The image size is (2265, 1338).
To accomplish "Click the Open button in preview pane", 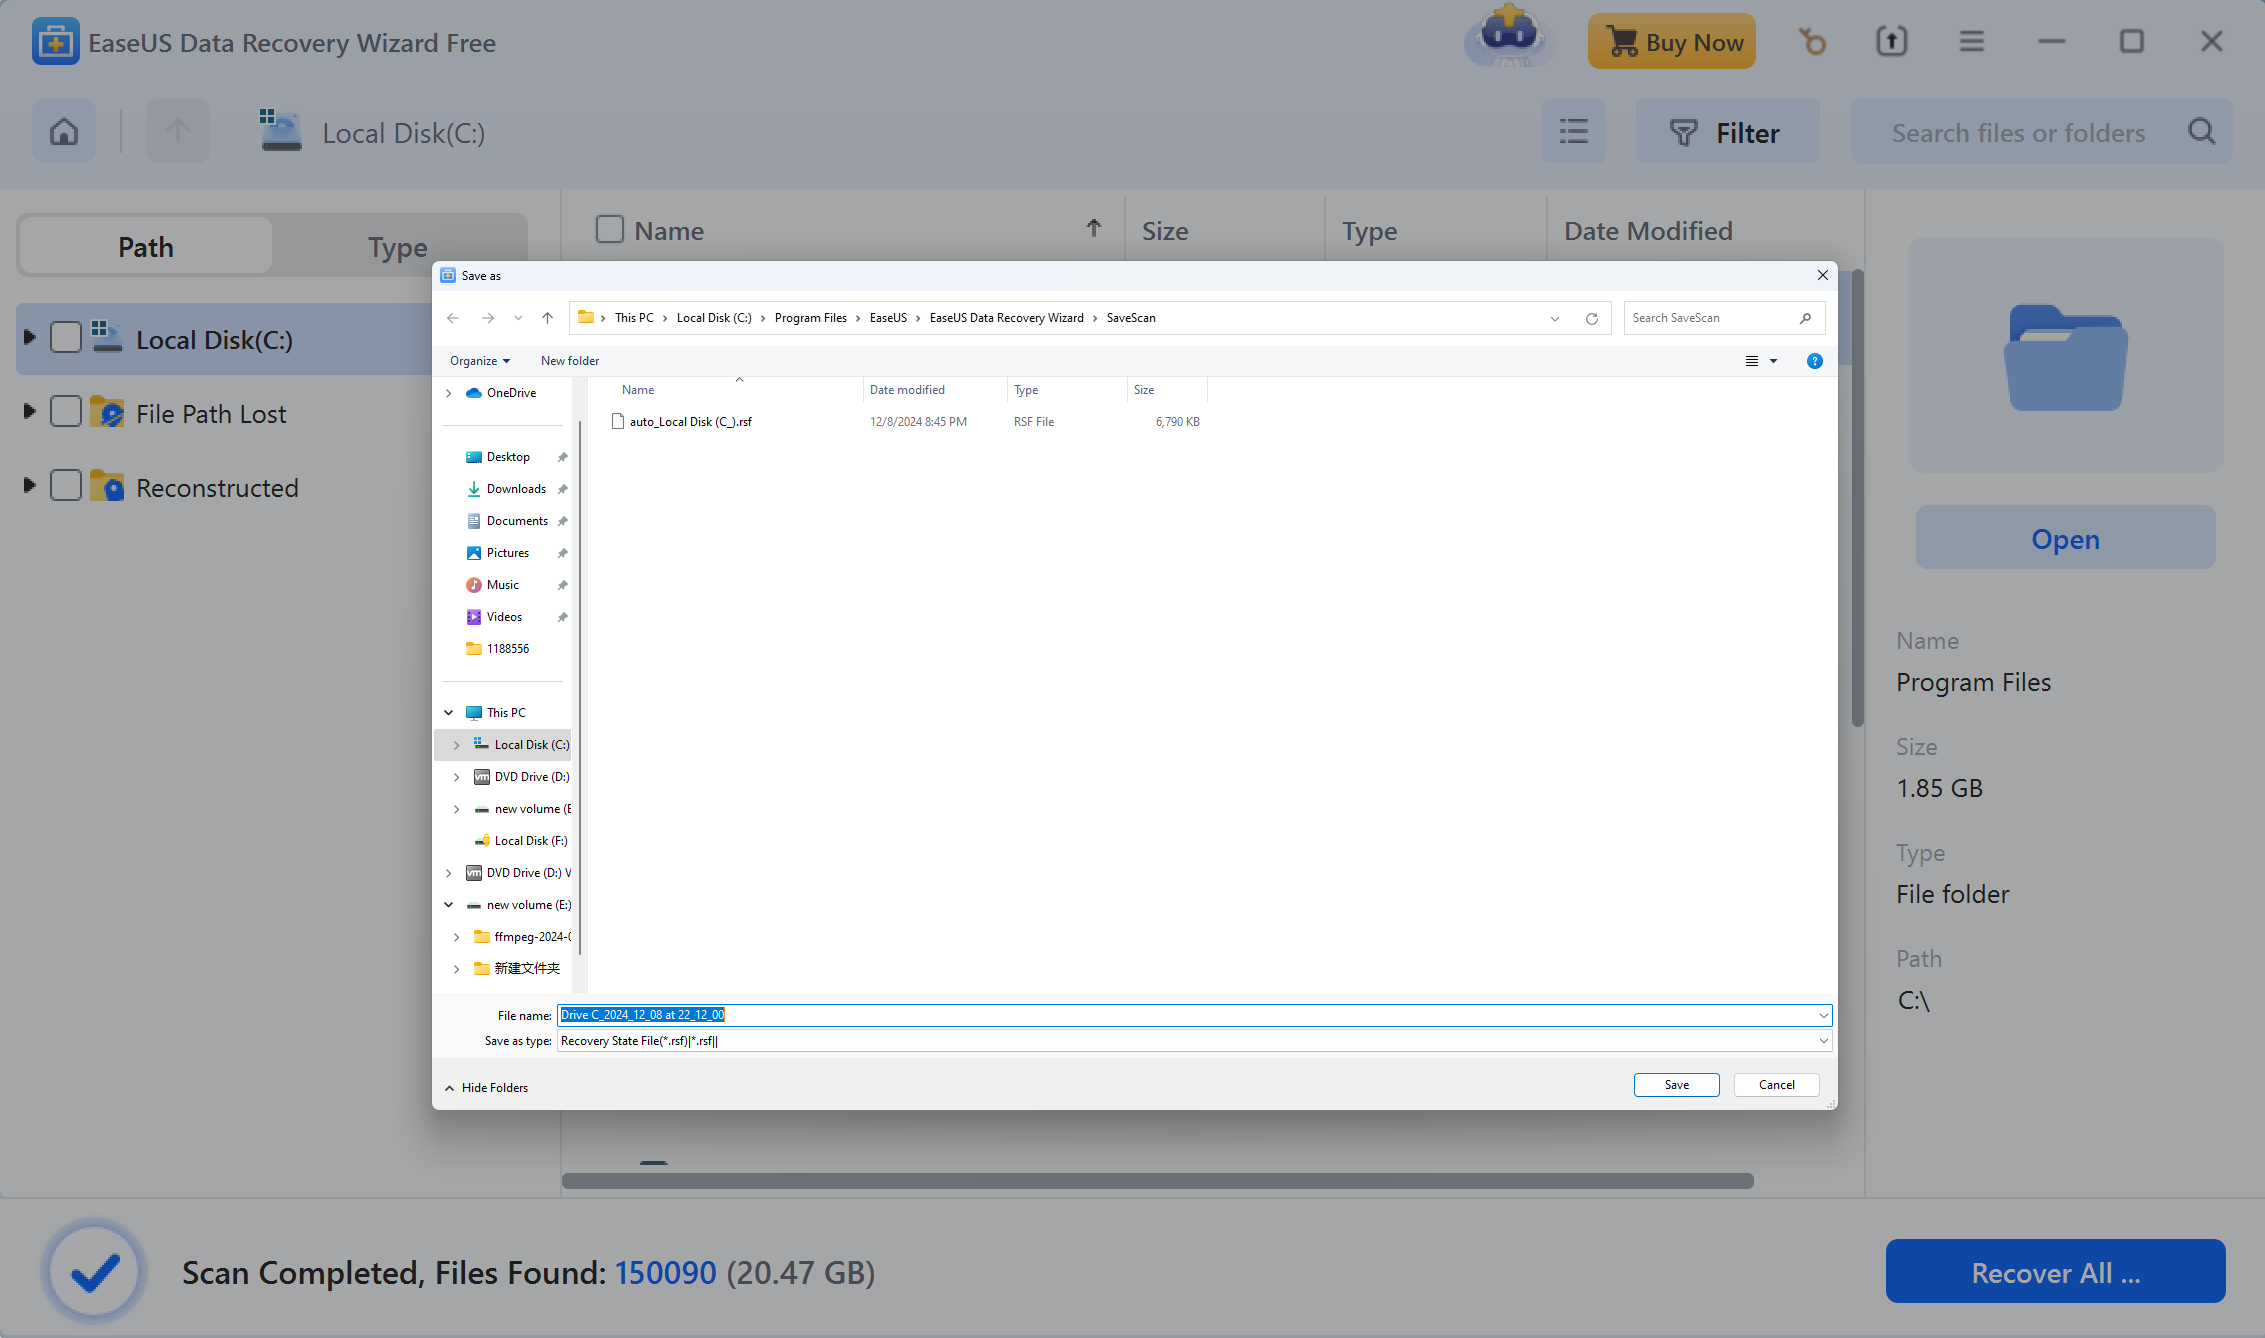I will (2065, 538).
